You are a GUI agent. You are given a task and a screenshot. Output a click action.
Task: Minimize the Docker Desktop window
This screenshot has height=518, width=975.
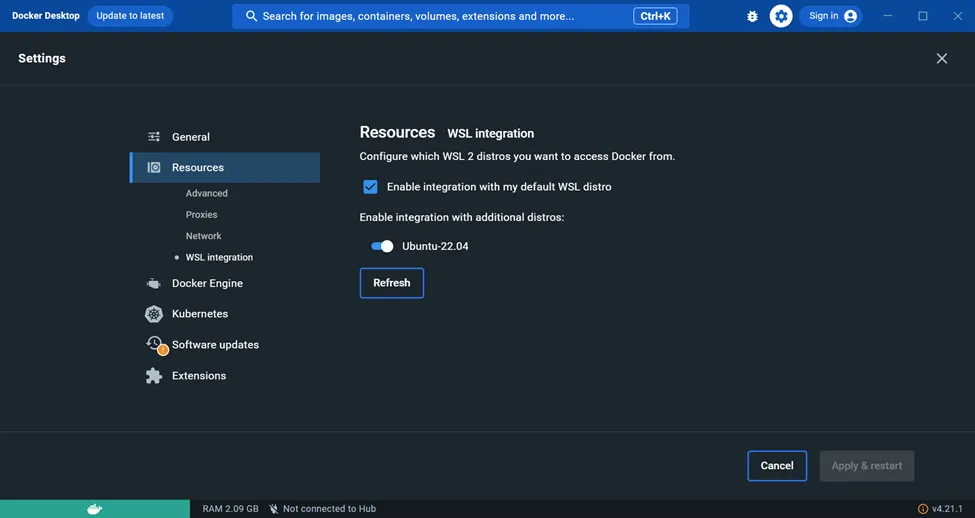click(888, 16)
